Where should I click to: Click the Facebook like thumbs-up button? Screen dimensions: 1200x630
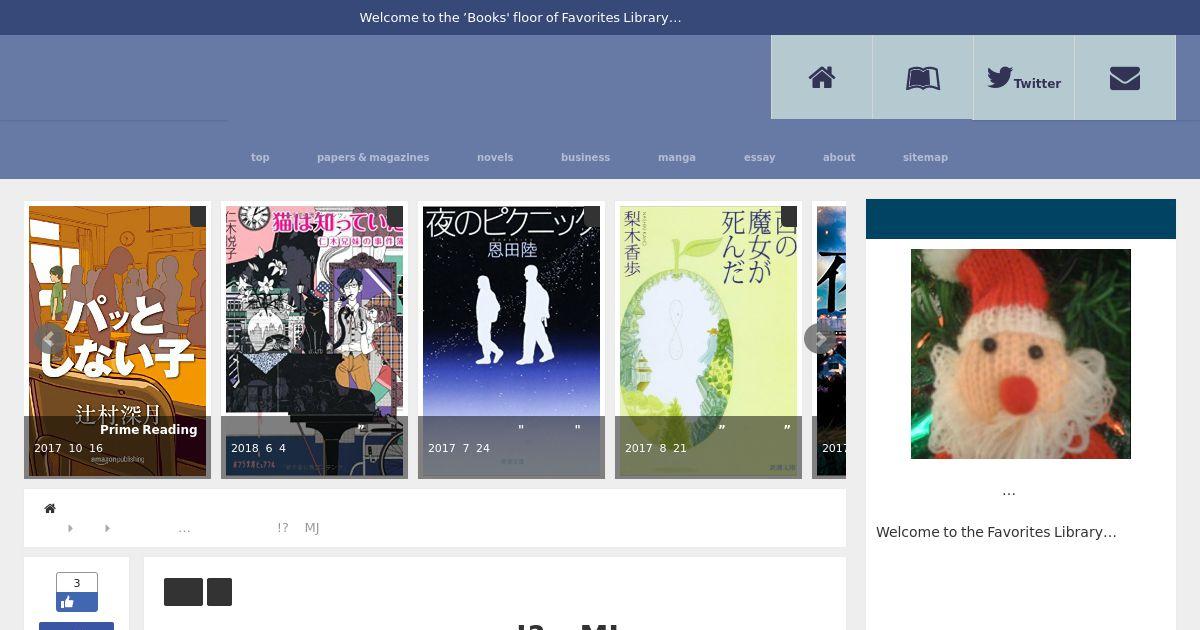[x=76, y=602]
